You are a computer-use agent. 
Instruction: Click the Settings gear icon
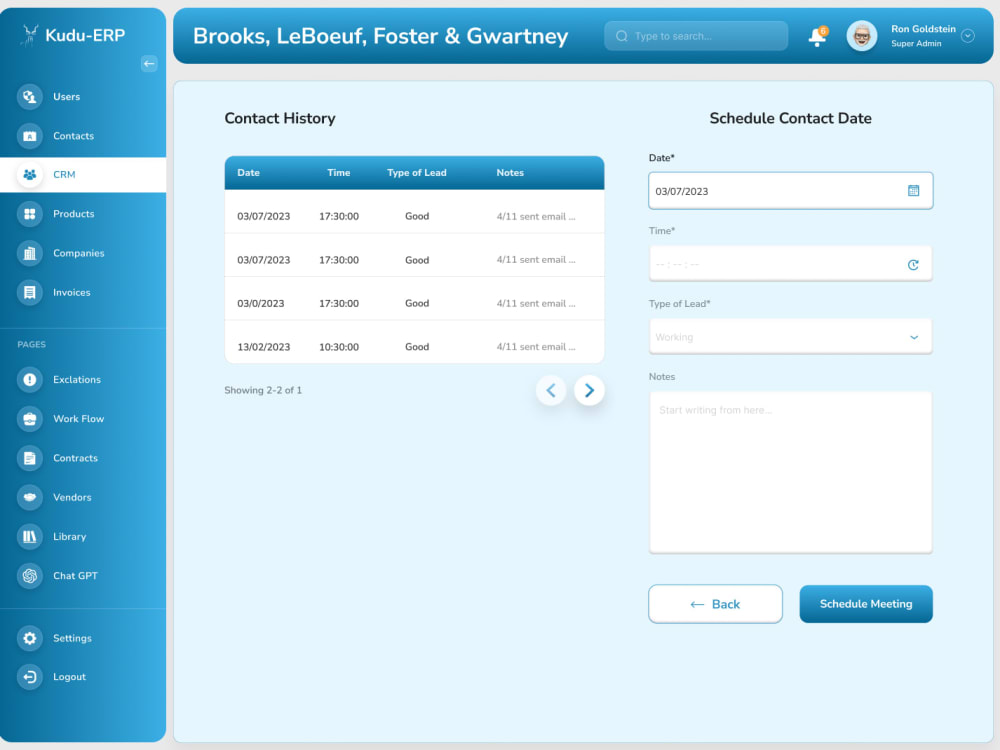tap(29, 638)
